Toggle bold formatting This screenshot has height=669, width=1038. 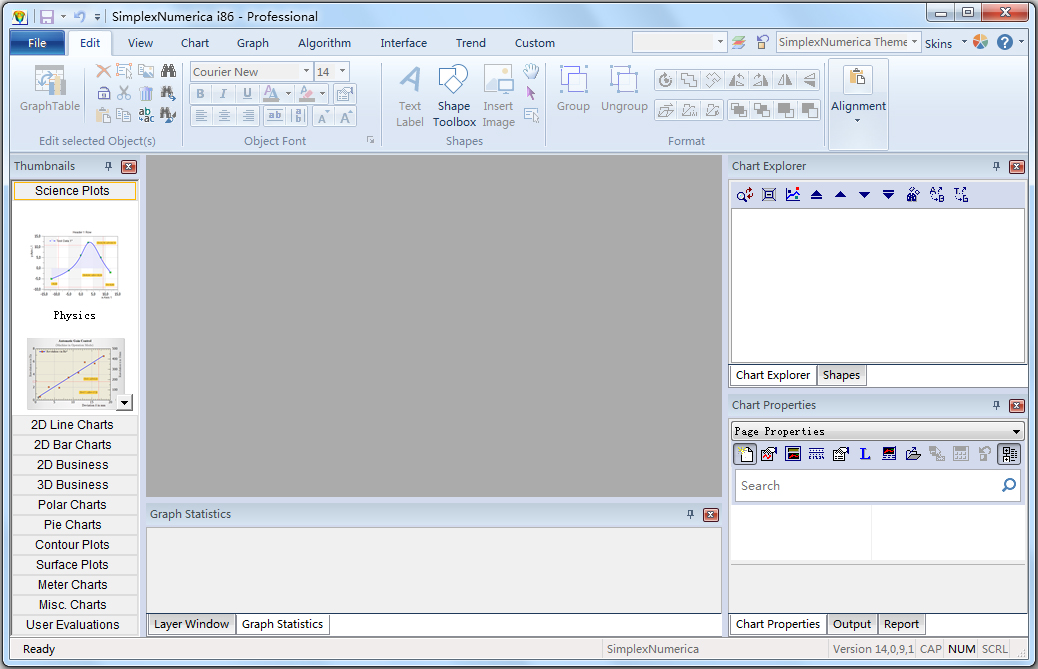click(x=200, y=93)
